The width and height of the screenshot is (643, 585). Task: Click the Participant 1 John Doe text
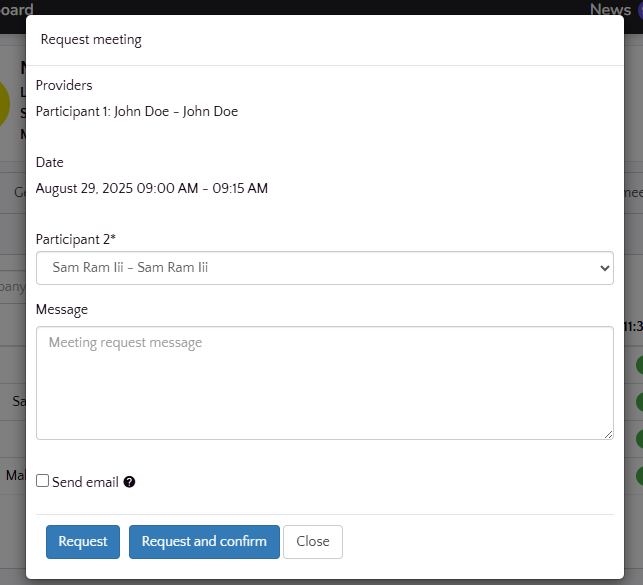[x=137, y=112]
